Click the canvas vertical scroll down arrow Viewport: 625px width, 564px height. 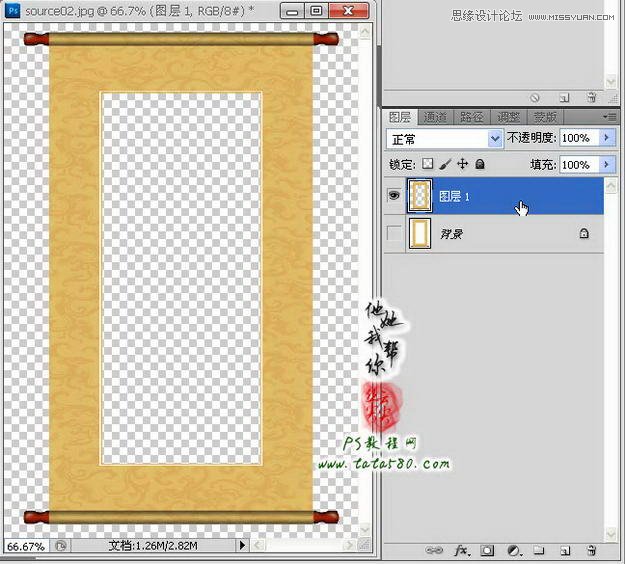tap(365, 529)
